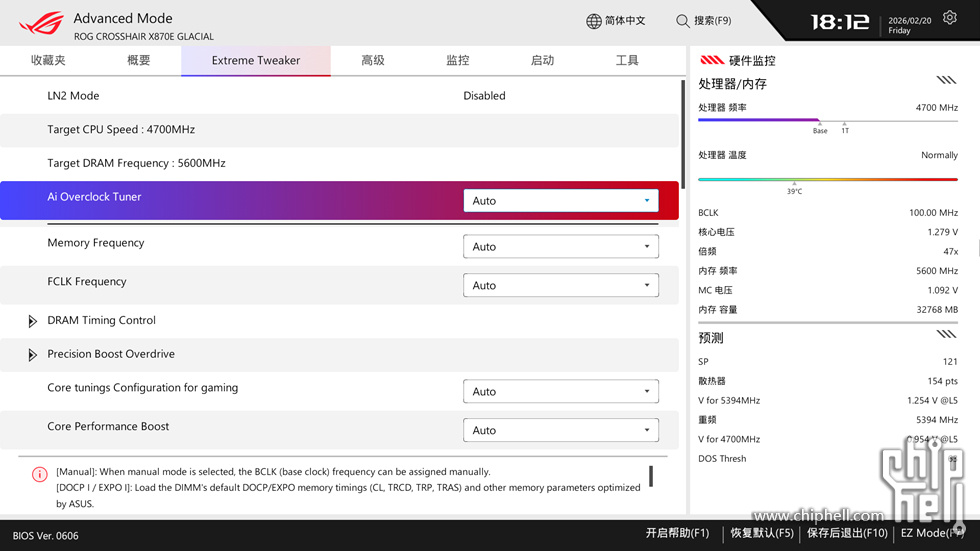Open Core tunings Configuration for gaming dropdown
Image resolution: width=980 pixels, height=551 pixels.
560,392
